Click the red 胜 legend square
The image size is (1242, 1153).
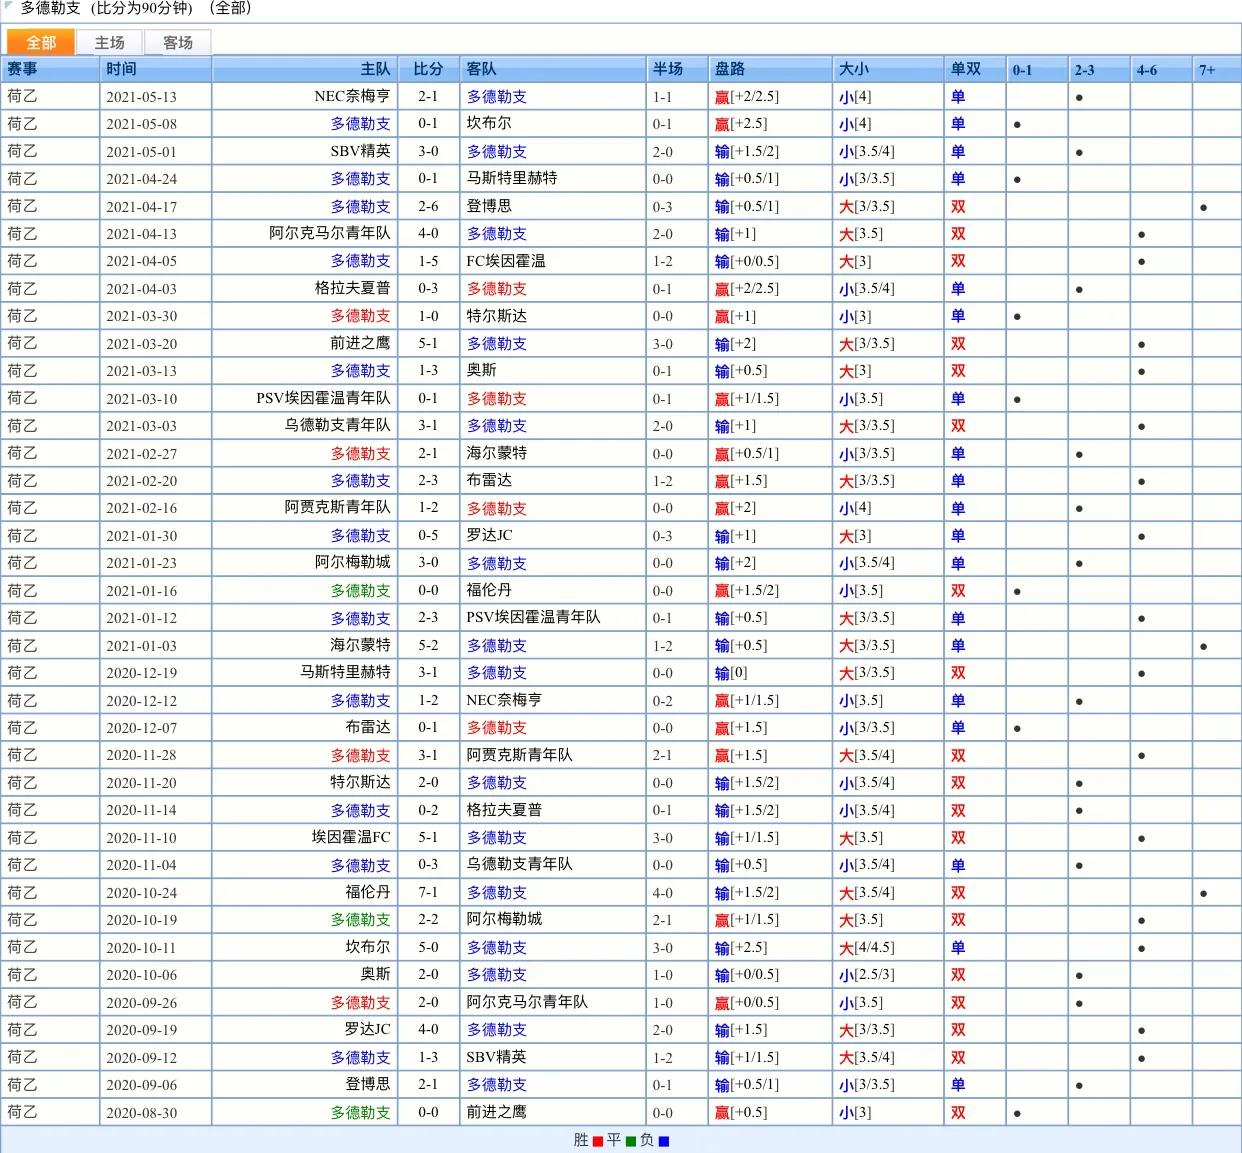click(x=597, y=1141)
